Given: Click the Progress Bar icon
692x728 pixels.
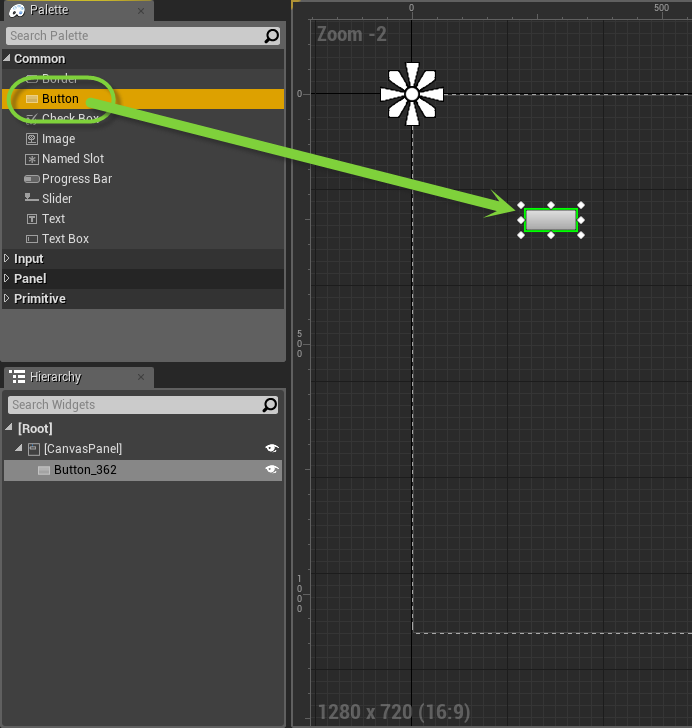Looking at the screenshot, I should pyautogui.click(x=32, y=179).
